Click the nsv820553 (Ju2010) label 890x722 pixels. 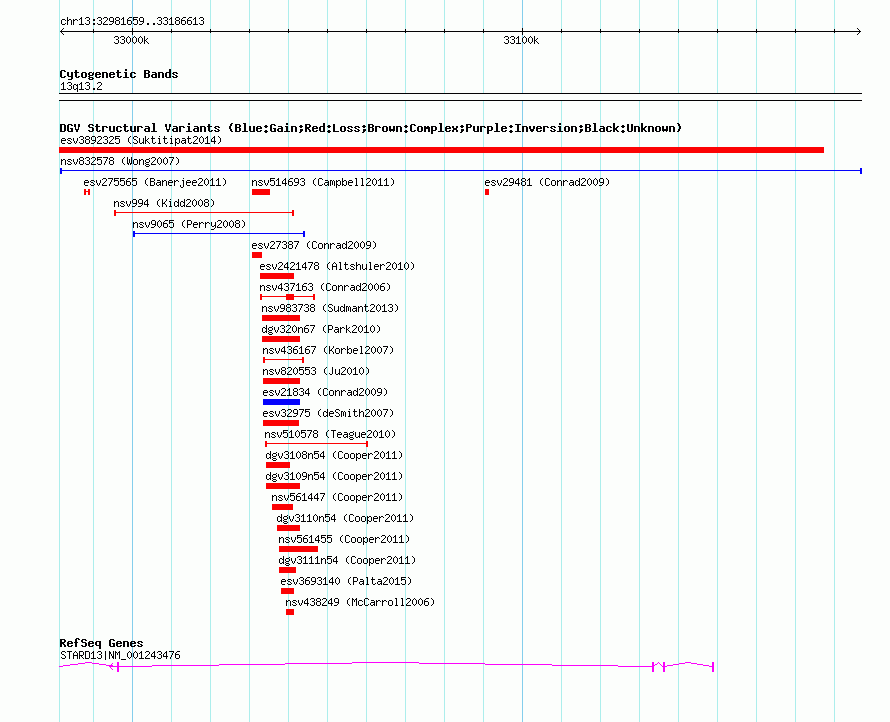[316, 371]
